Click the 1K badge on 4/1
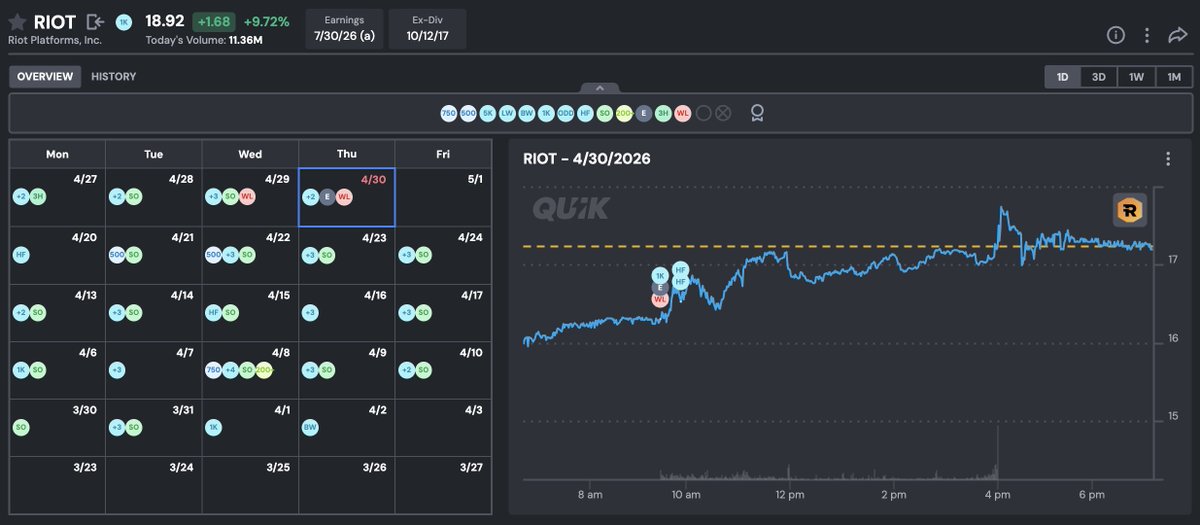The height and width of the screenshot is (525, 1200). click(213, 427)
